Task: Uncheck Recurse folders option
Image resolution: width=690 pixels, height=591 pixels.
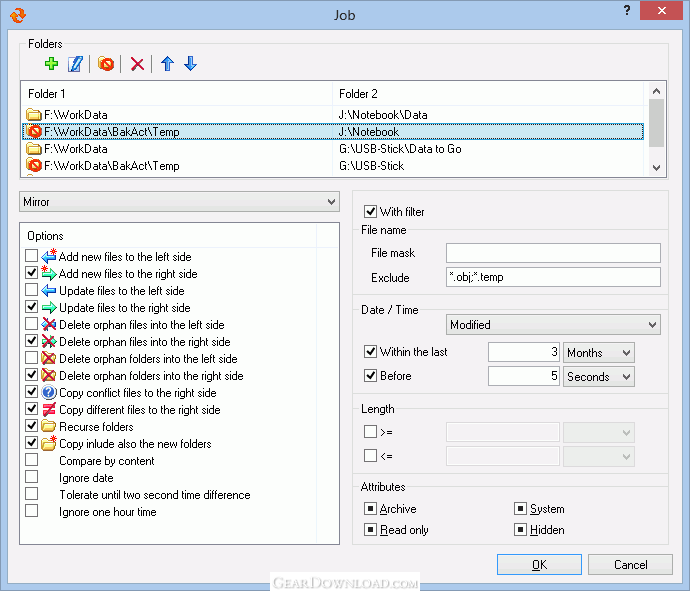Action: pos(31,426)
